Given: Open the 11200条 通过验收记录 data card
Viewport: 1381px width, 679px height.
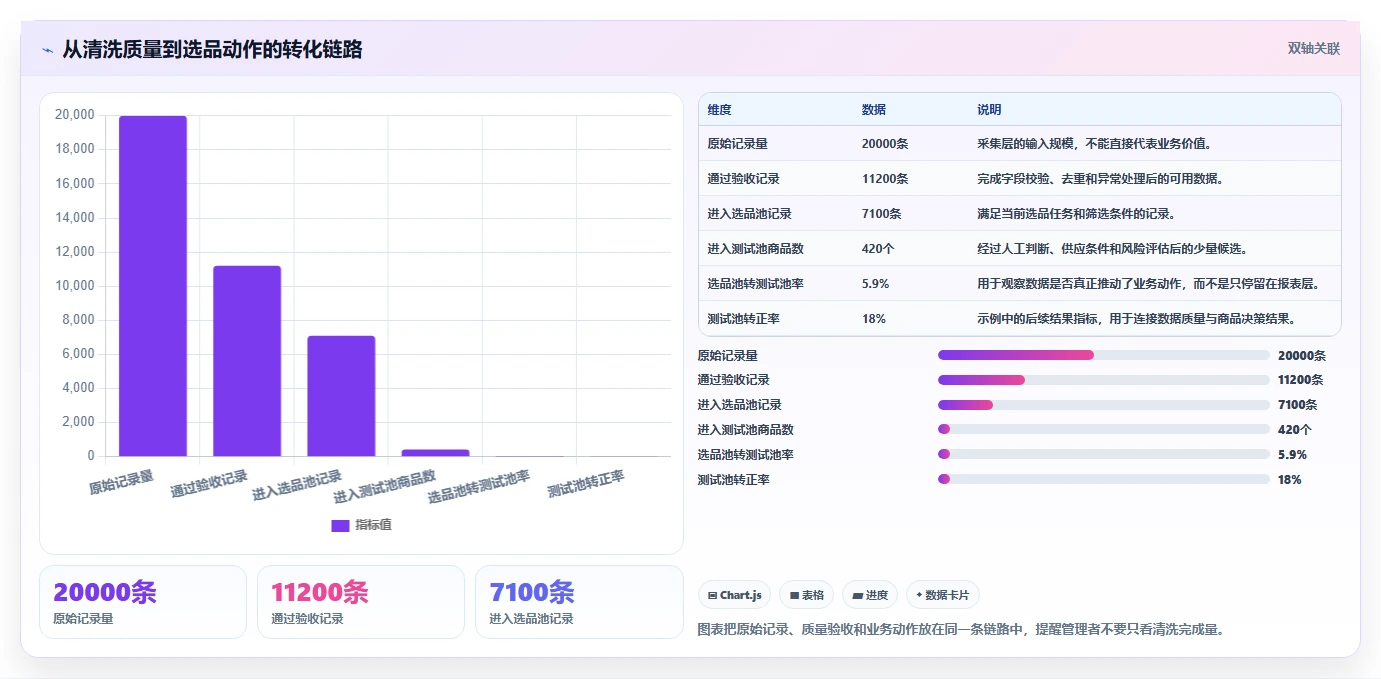Looking at the screenshot, I should click(361, 602).
